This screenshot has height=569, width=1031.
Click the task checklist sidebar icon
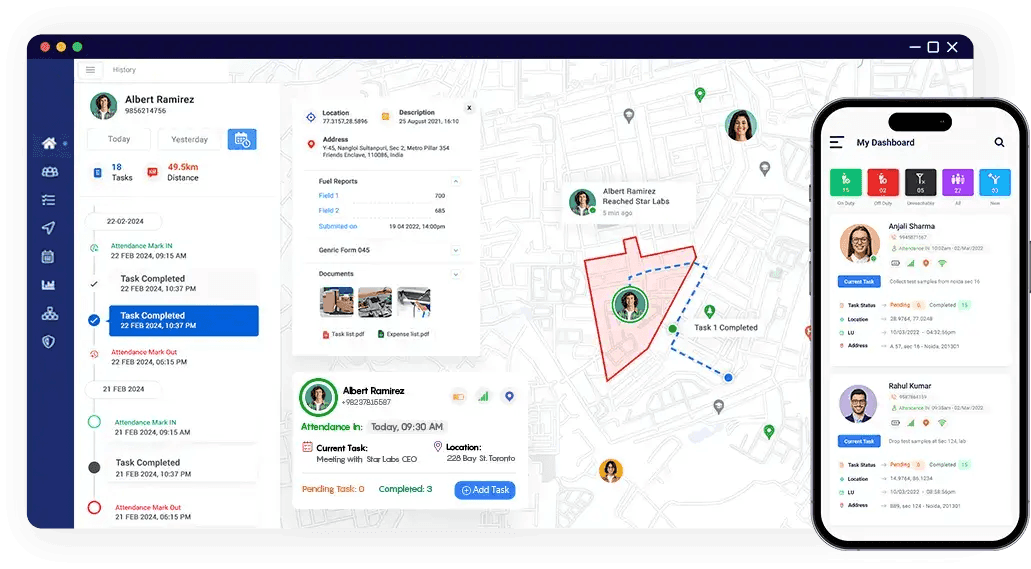pyautogui.click(x=49, y=200)
